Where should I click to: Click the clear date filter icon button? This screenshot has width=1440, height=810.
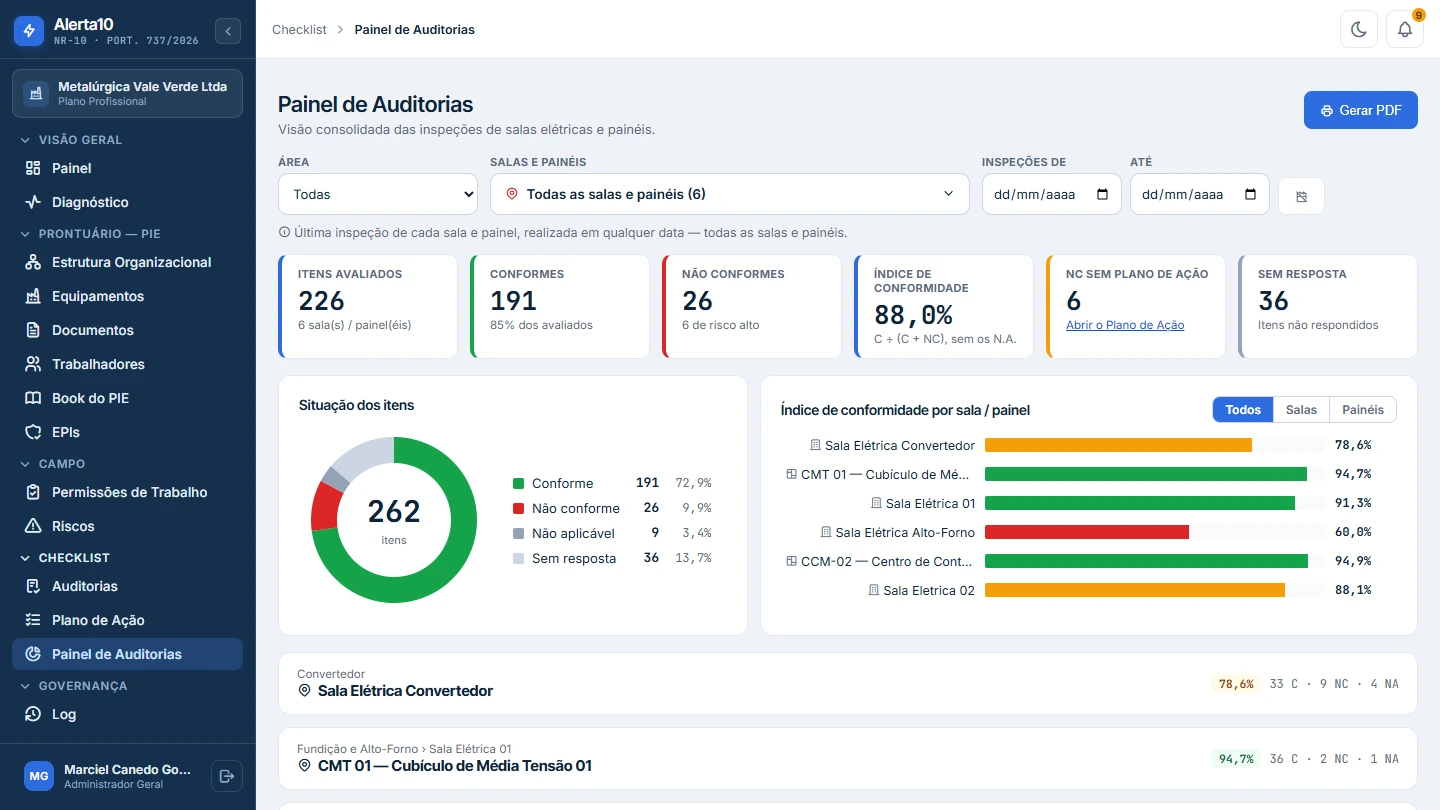(1301, 196)
